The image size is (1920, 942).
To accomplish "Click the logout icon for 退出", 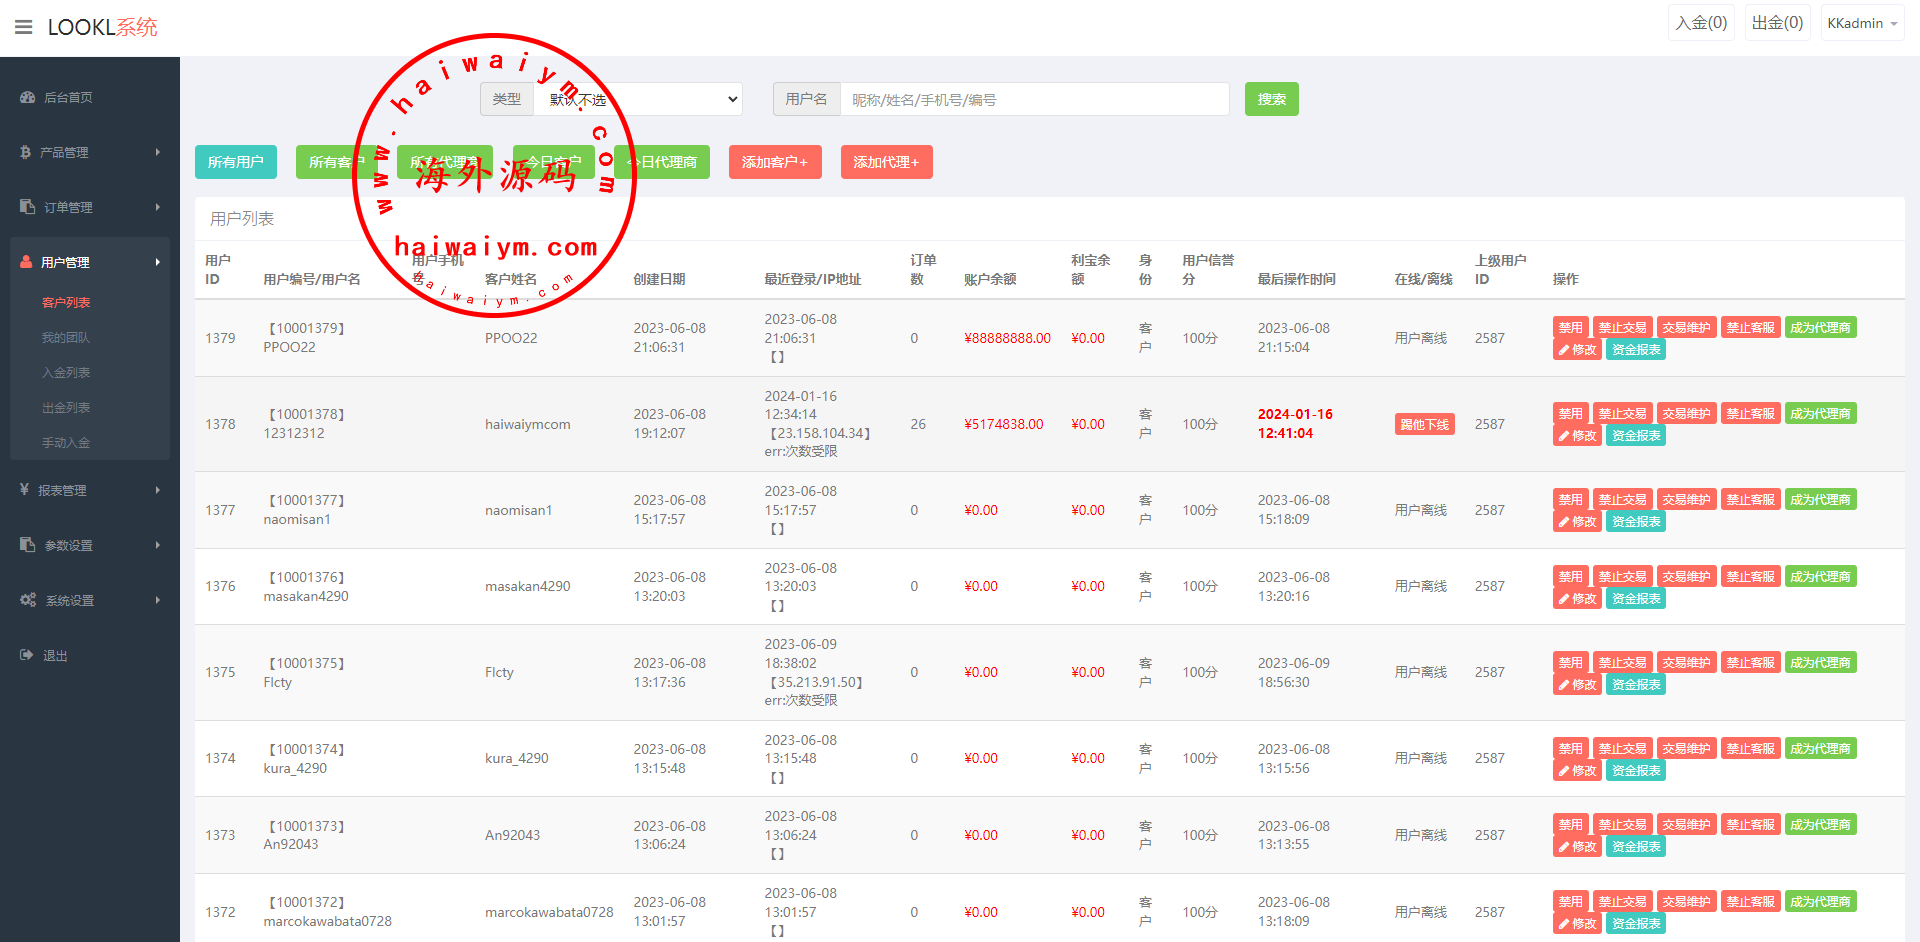I will tap(27, 655).
